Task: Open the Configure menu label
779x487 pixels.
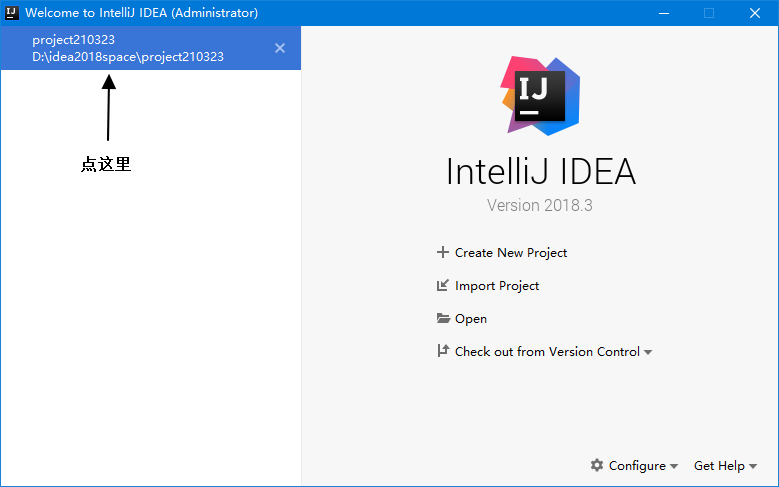Action: tap(637, 466)
